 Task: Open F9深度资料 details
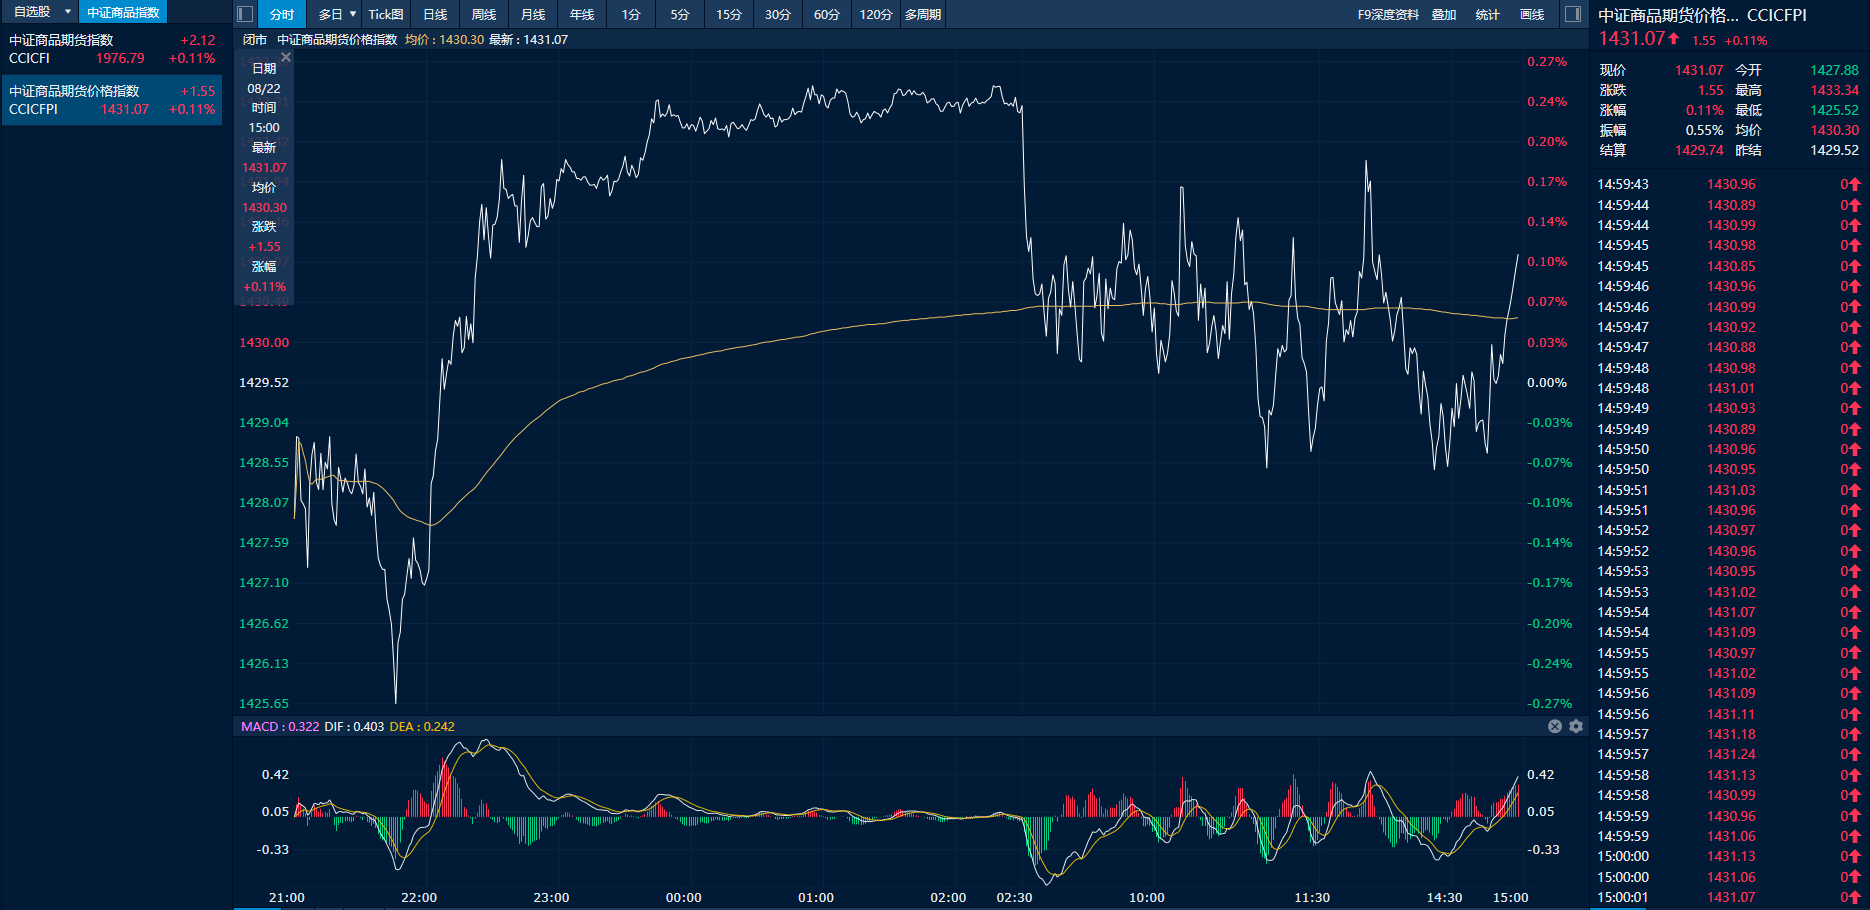coord(1388,14)
